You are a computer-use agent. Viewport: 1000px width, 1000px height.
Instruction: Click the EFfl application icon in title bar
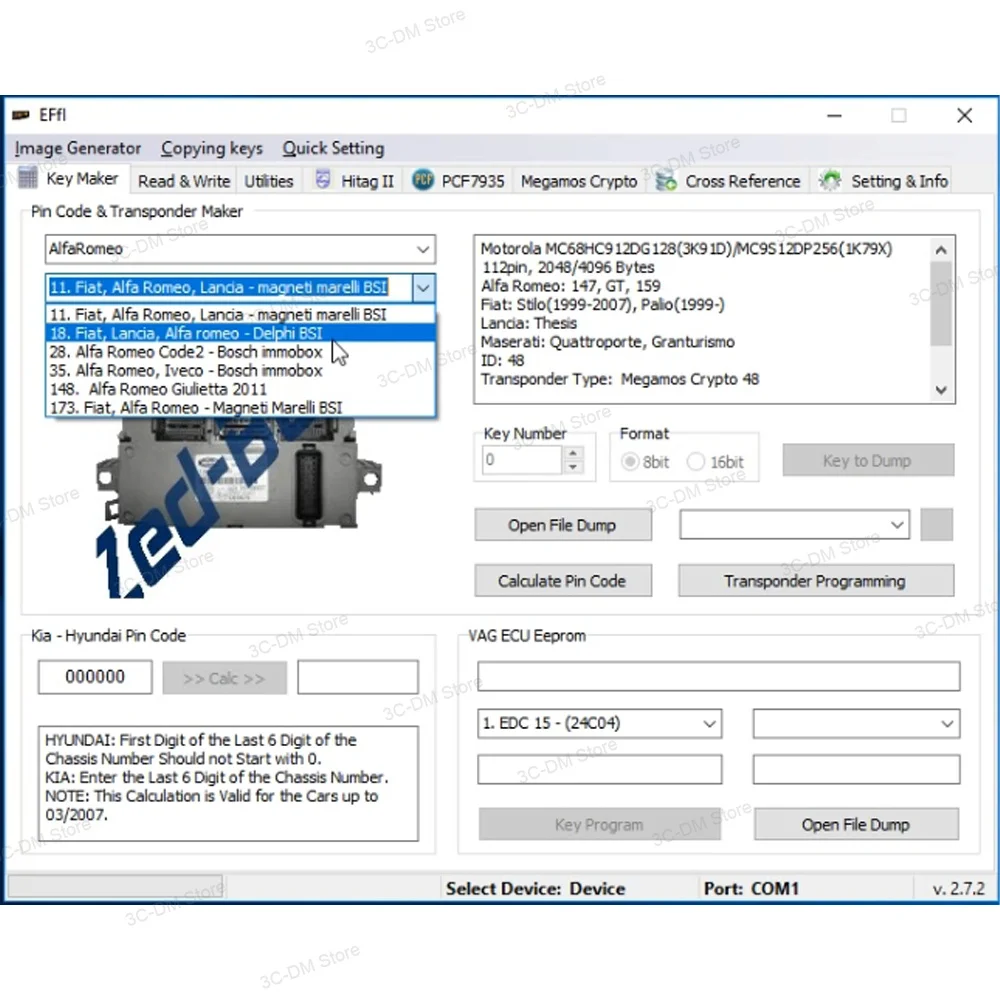(20, 115)
